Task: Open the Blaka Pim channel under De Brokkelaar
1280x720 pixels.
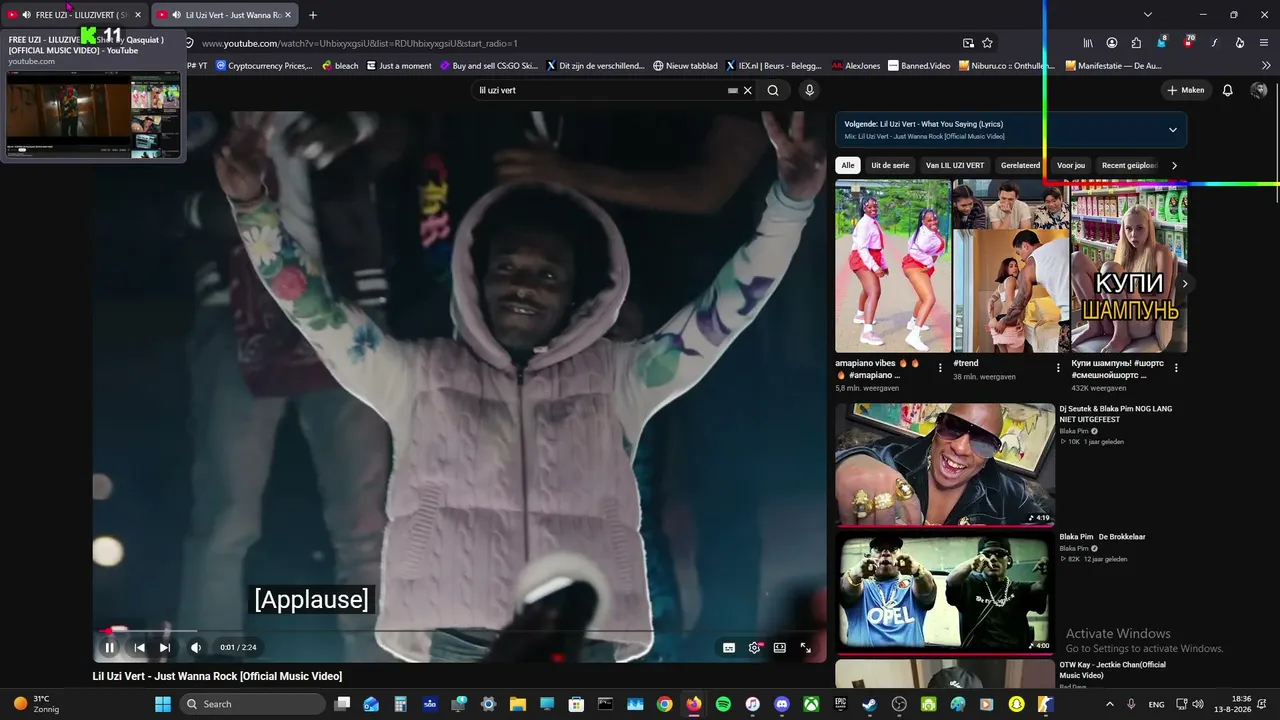Action: point(1074,548)
